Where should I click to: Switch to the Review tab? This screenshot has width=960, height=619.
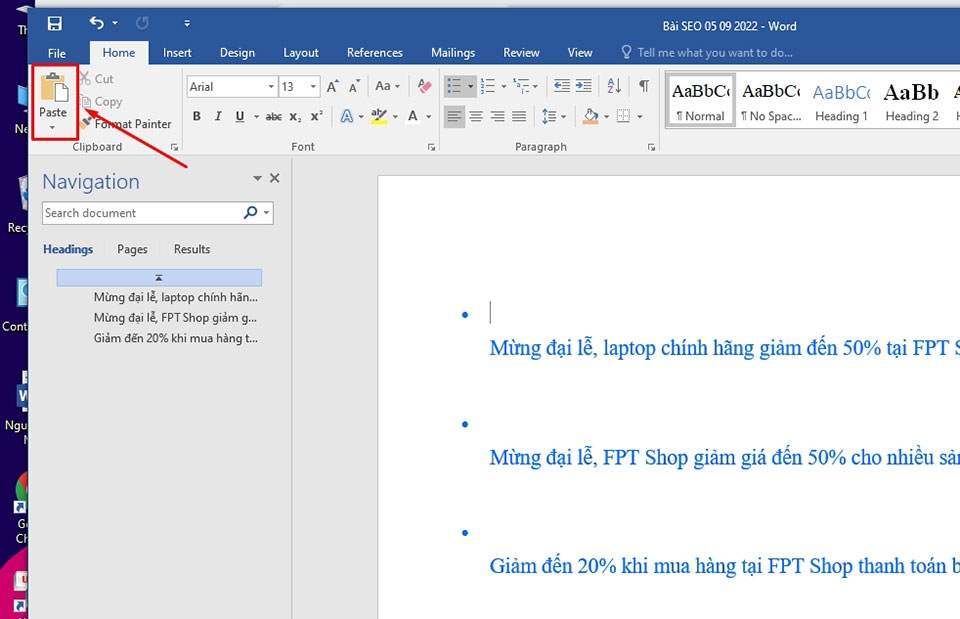pyautogui.click(x=521, y=53)
